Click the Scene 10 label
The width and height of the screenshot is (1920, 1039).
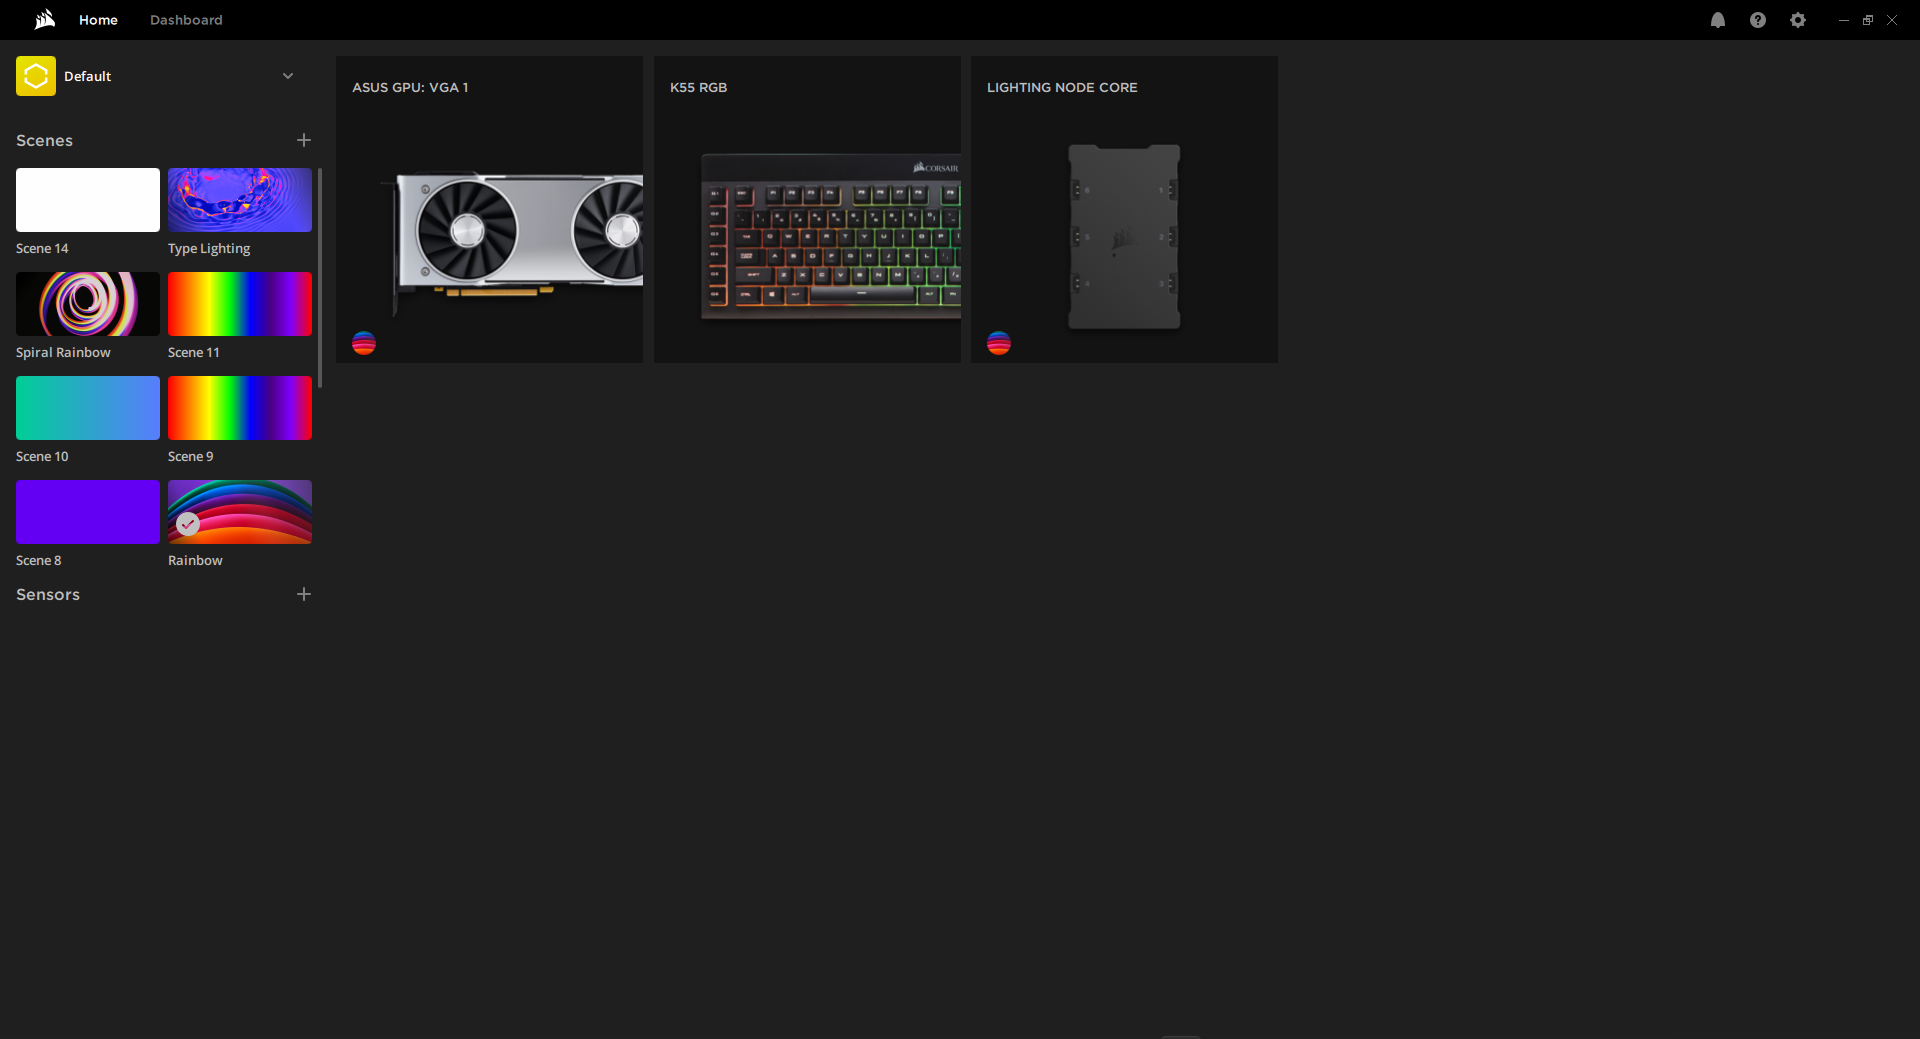pos(42,456)
